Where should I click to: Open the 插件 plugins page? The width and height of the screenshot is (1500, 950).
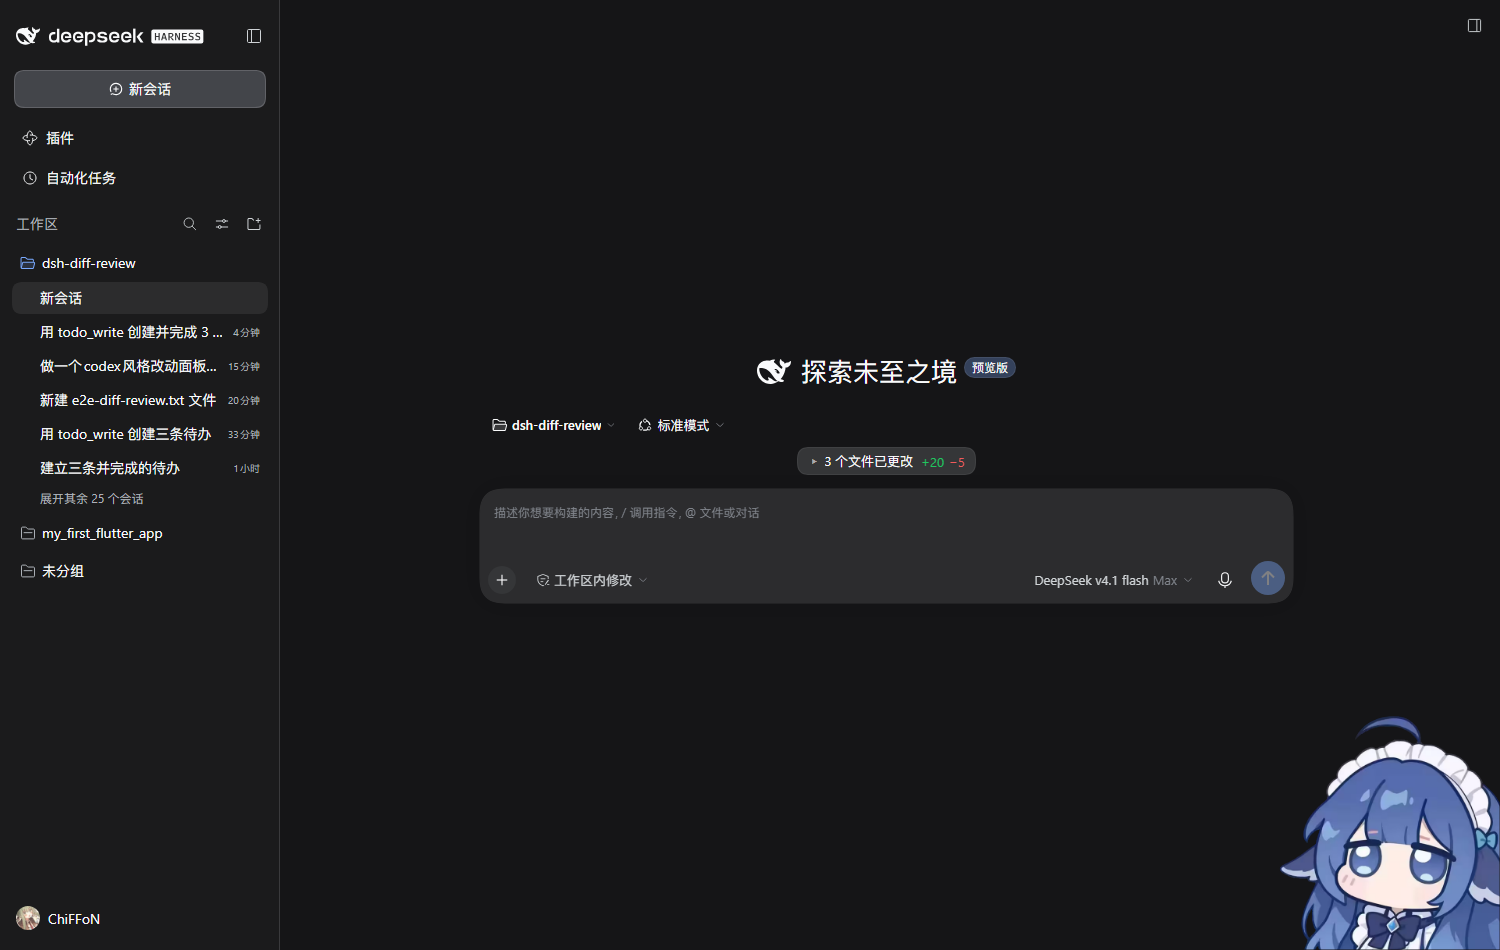point(140,138)
